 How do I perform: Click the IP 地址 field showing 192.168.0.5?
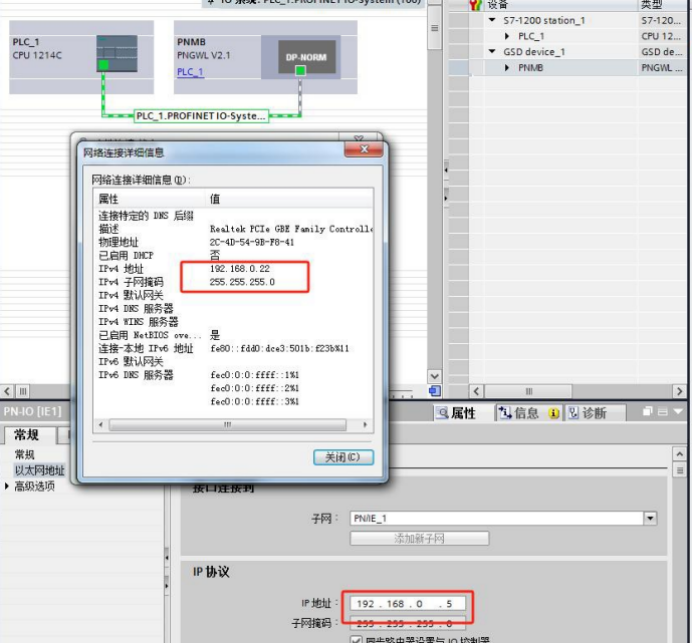coord(408,604)
